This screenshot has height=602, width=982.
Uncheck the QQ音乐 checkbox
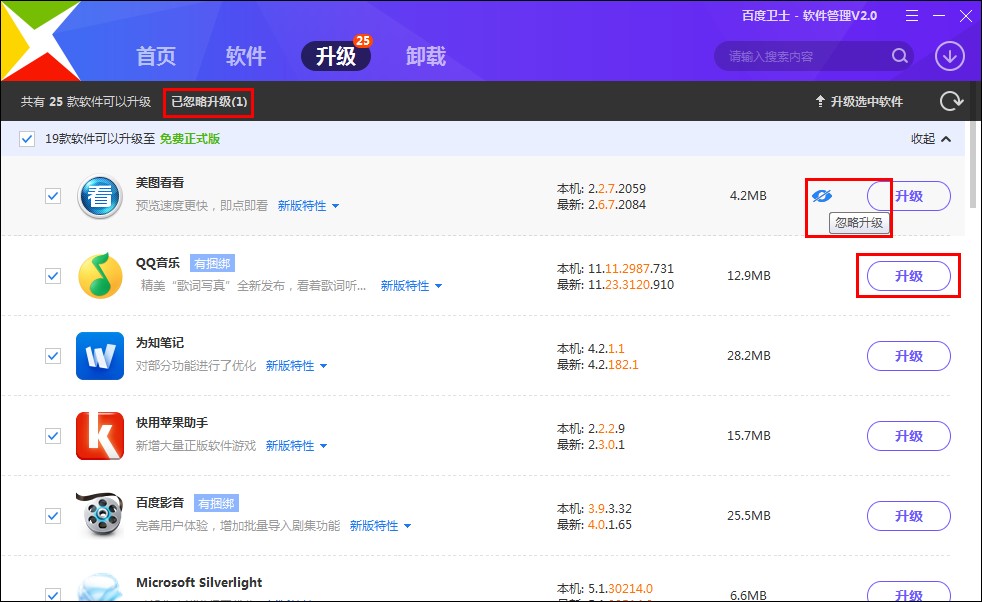53,276
